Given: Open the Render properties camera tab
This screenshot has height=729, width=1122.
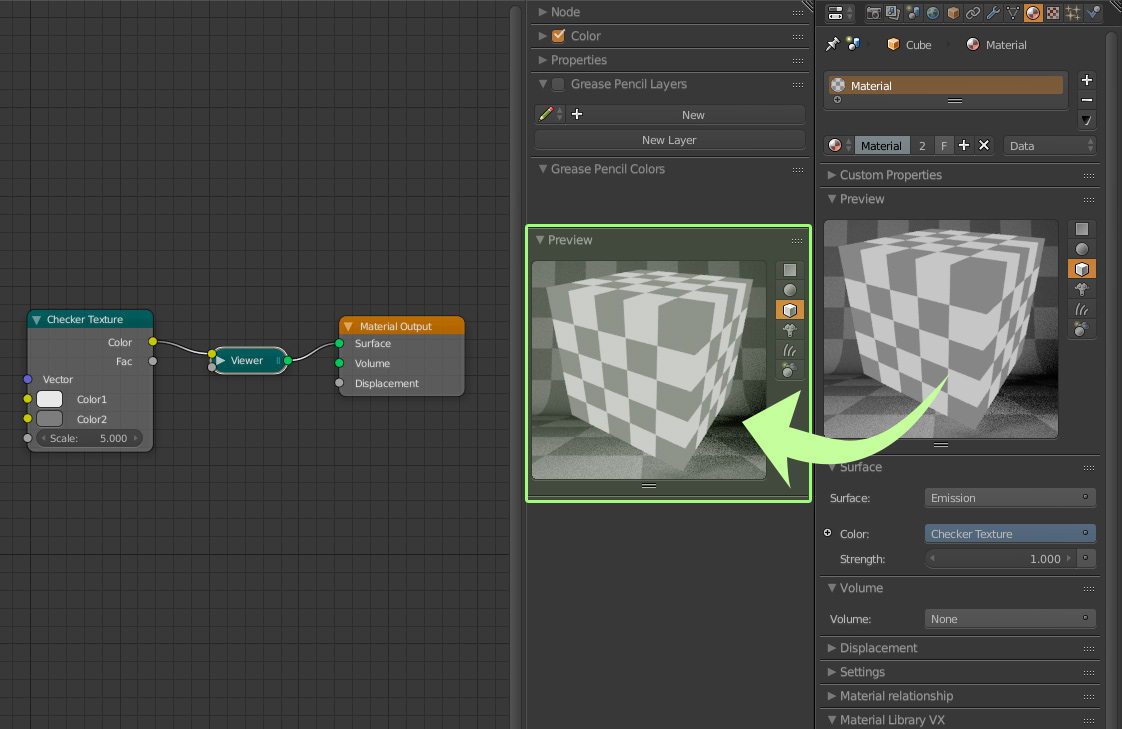Looking at the screenshot, I should tap(873, 13).
